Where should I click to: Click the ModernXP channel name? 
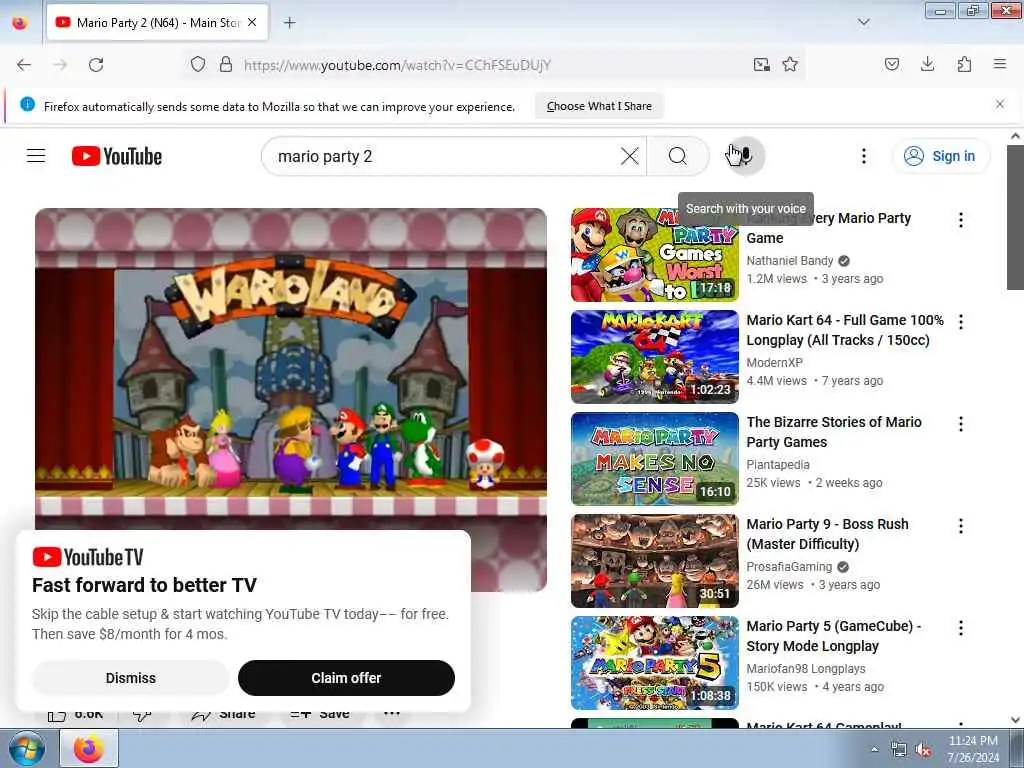[775, 362]
